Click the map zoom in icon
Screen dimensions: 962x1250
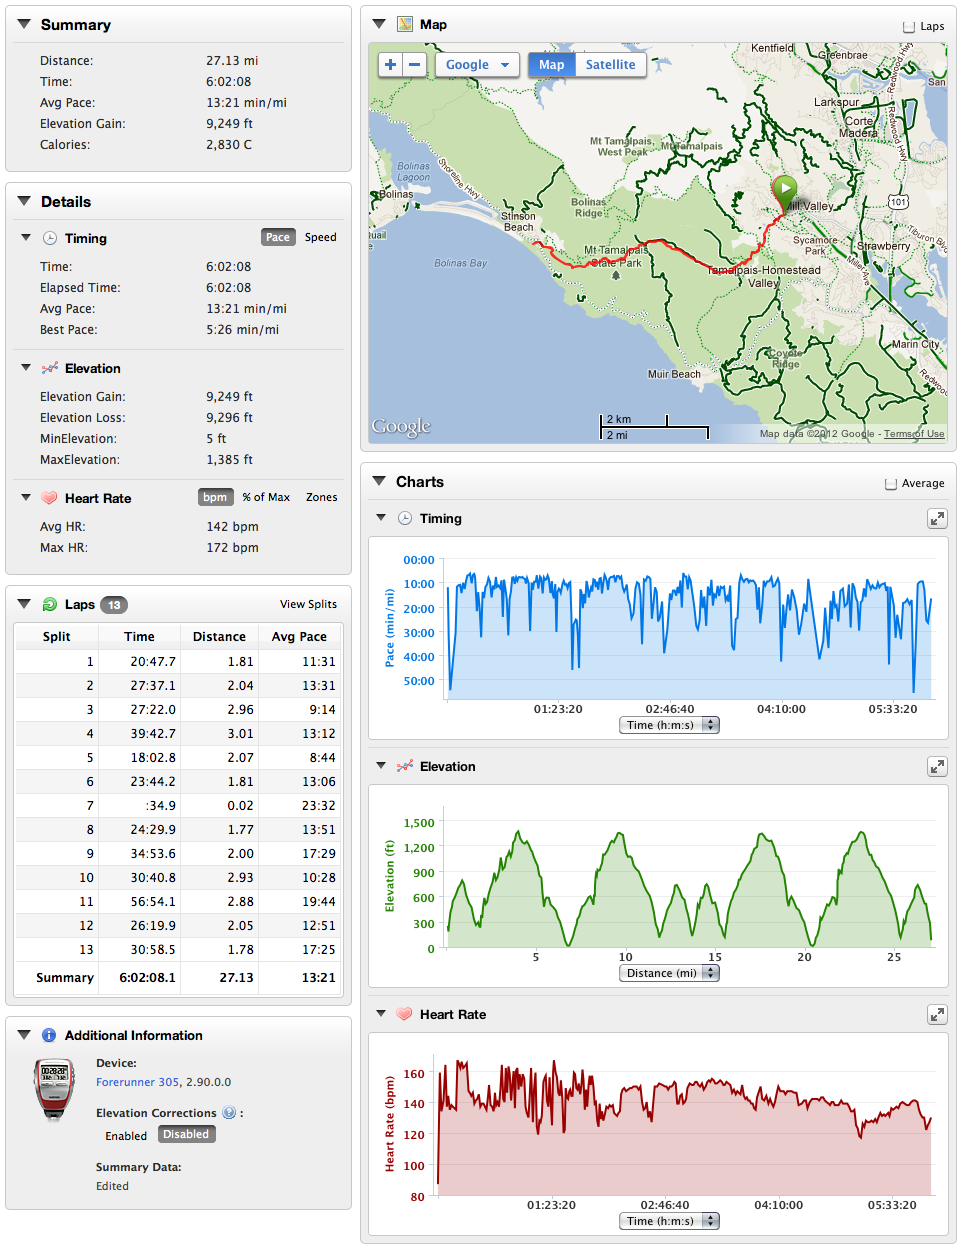click(390, 64)
